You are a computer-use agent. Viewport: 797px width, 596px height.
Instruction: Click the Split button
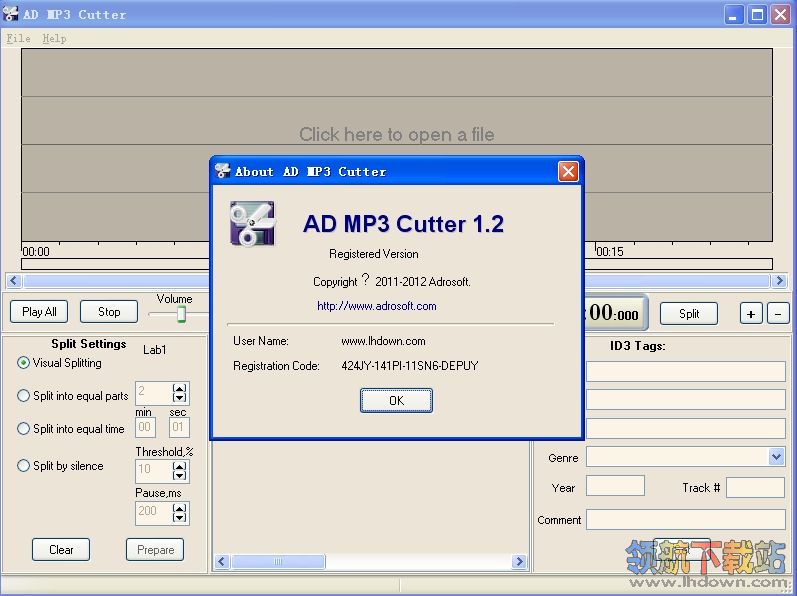click(x=689, y=313)
